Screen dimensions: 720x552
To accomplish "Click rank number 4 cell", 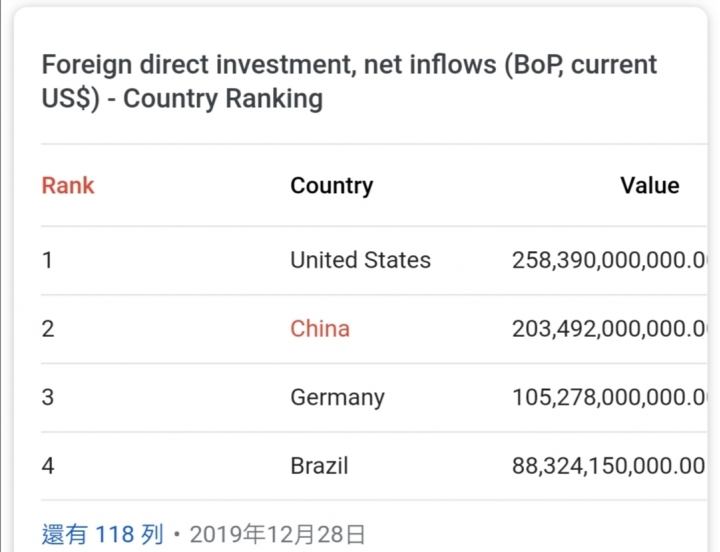I will point(48,466).
